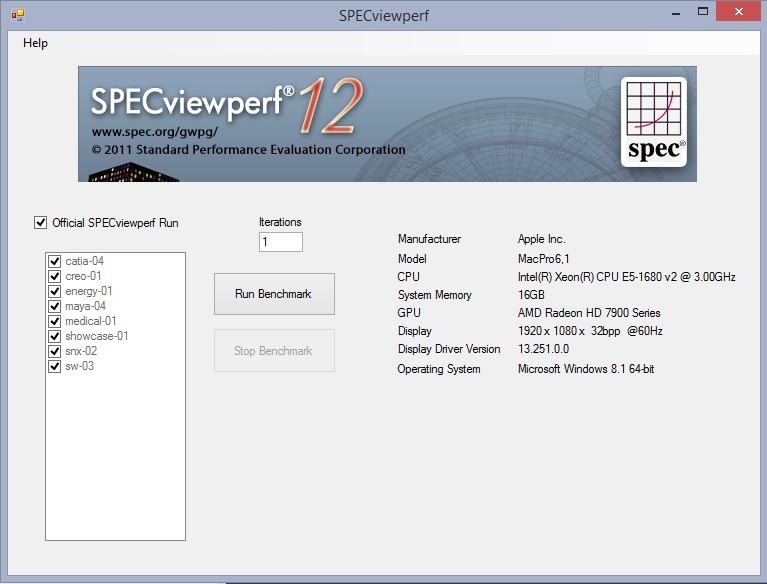
Task: Toggle the catia-04 viewset checkbox
Action: pos(54,261)
